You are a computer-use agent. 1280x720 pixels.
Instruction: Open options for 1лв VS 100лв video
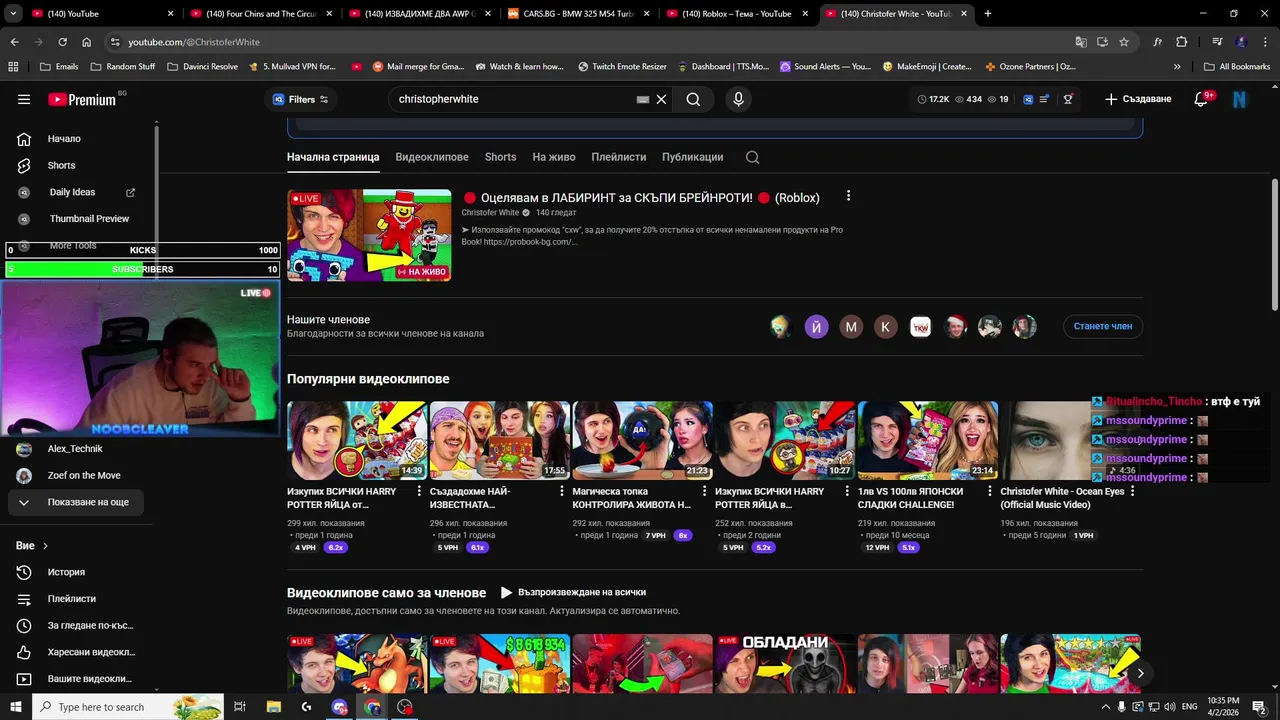(989, 492)
